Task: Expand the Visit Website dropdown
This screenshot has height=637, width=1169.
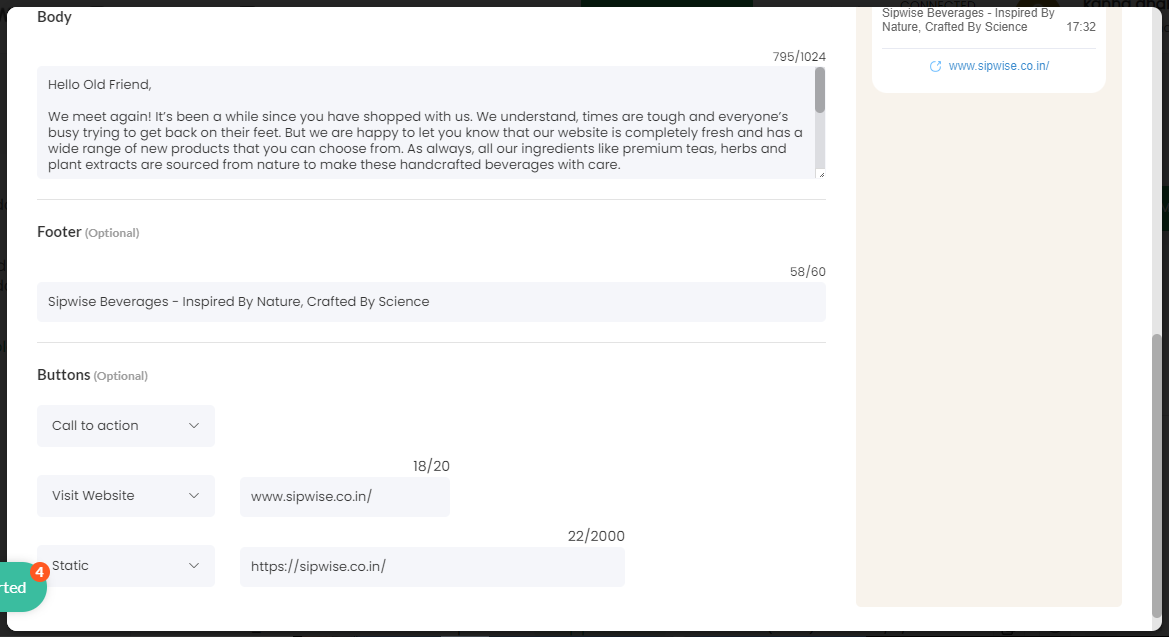Action: coord(125,495)
